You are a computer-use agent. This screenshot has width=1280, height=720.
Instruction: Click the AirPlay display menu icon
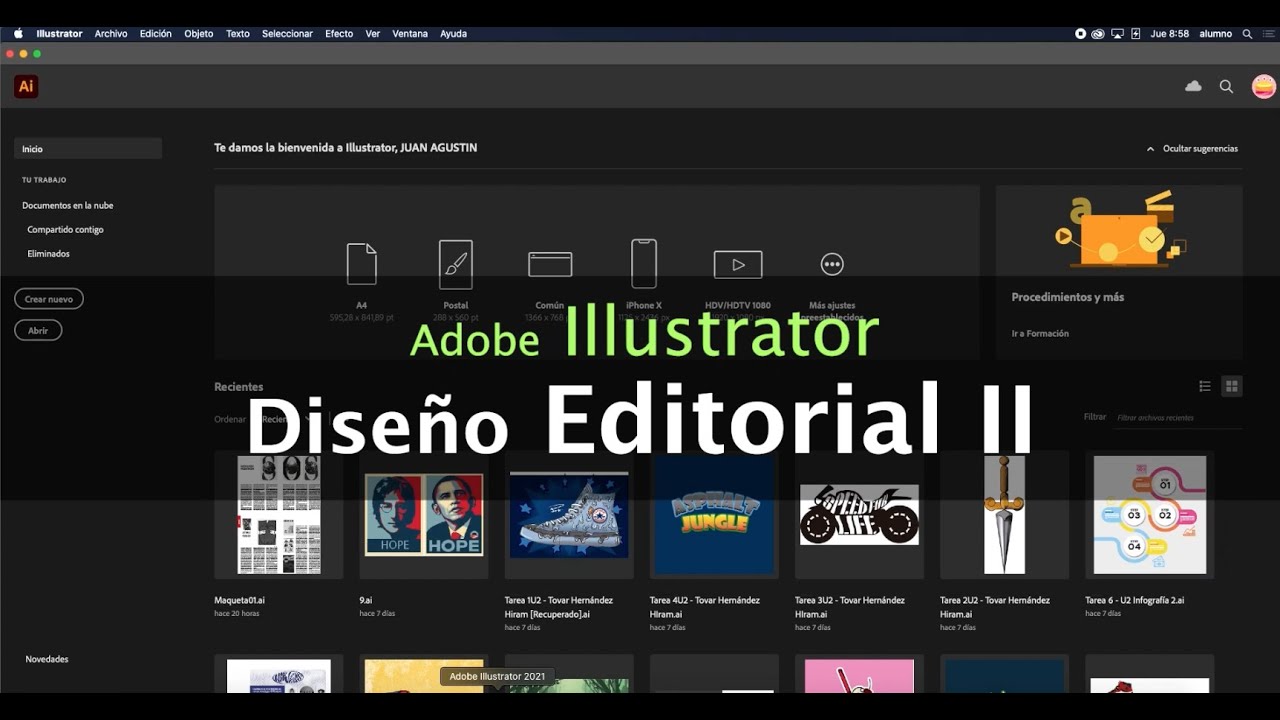[1117, 33]
